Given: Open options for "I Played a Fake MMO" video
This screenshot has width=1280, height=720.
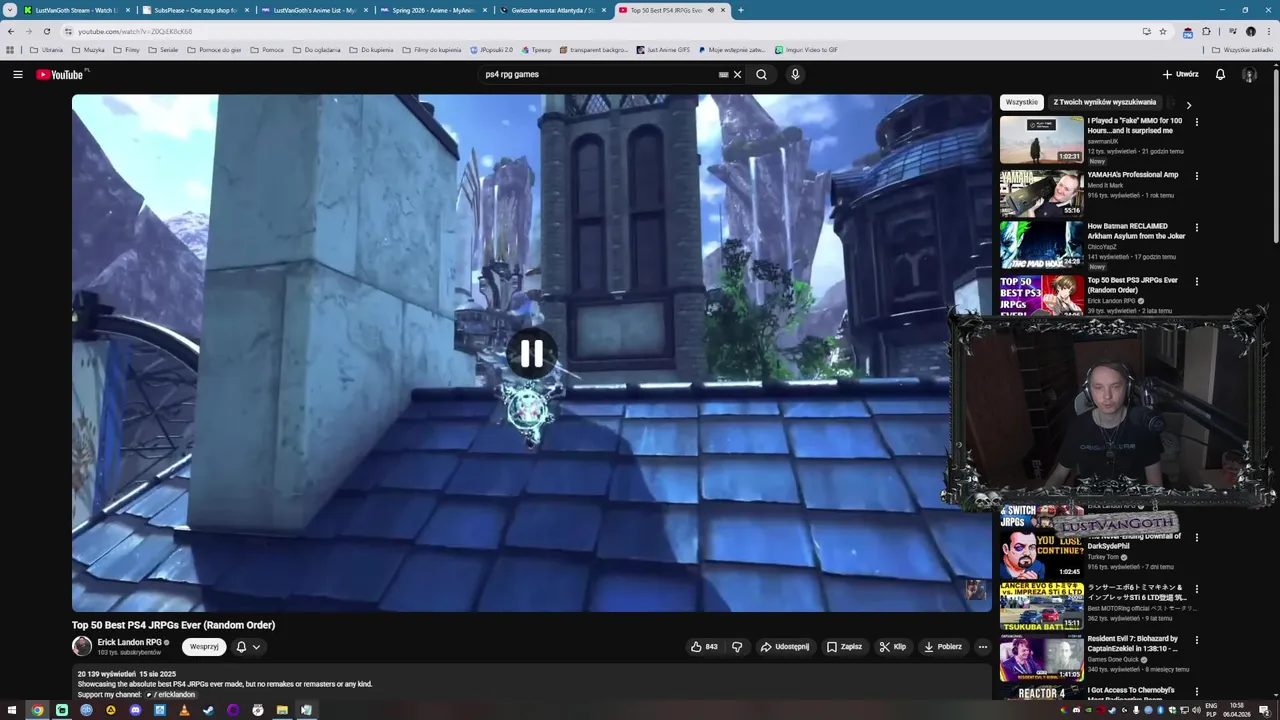Looking at the screenshot, I should pyautogui.click(x=1196, y=122).
